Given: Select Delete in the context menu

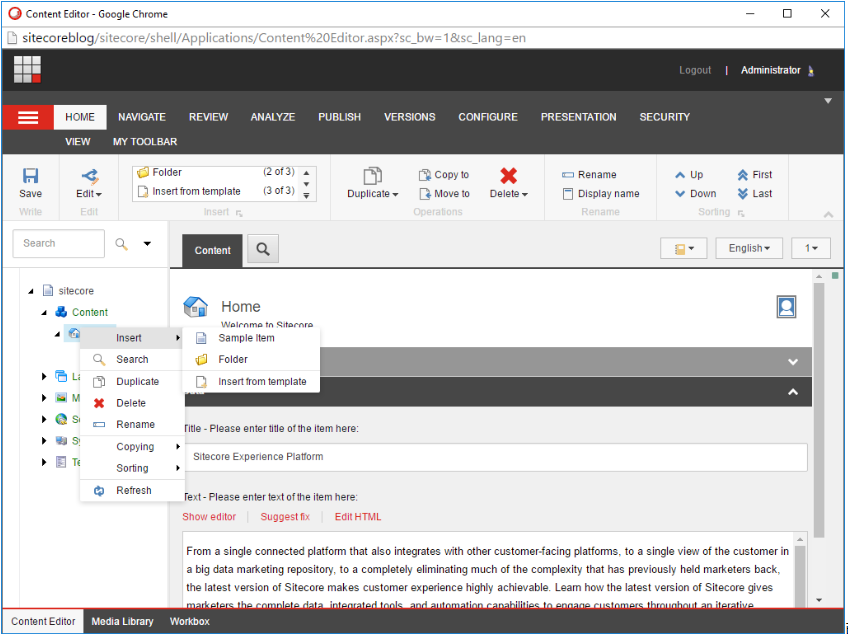Looking at the screenshot, I should click(132, 403).
